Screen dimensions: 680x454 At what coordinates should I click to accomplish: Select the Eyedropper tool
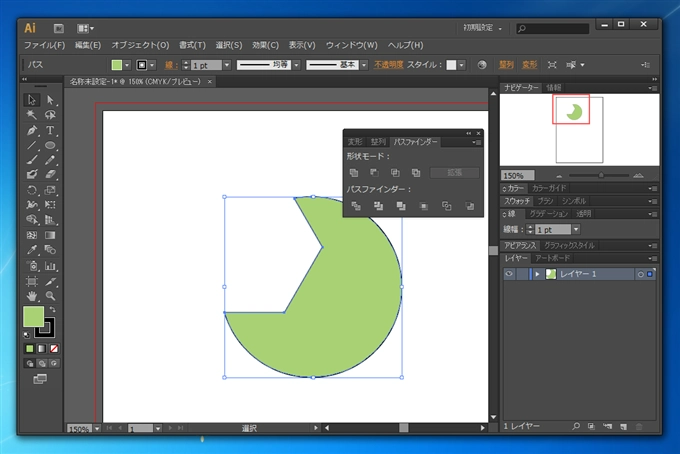[31, 250]
